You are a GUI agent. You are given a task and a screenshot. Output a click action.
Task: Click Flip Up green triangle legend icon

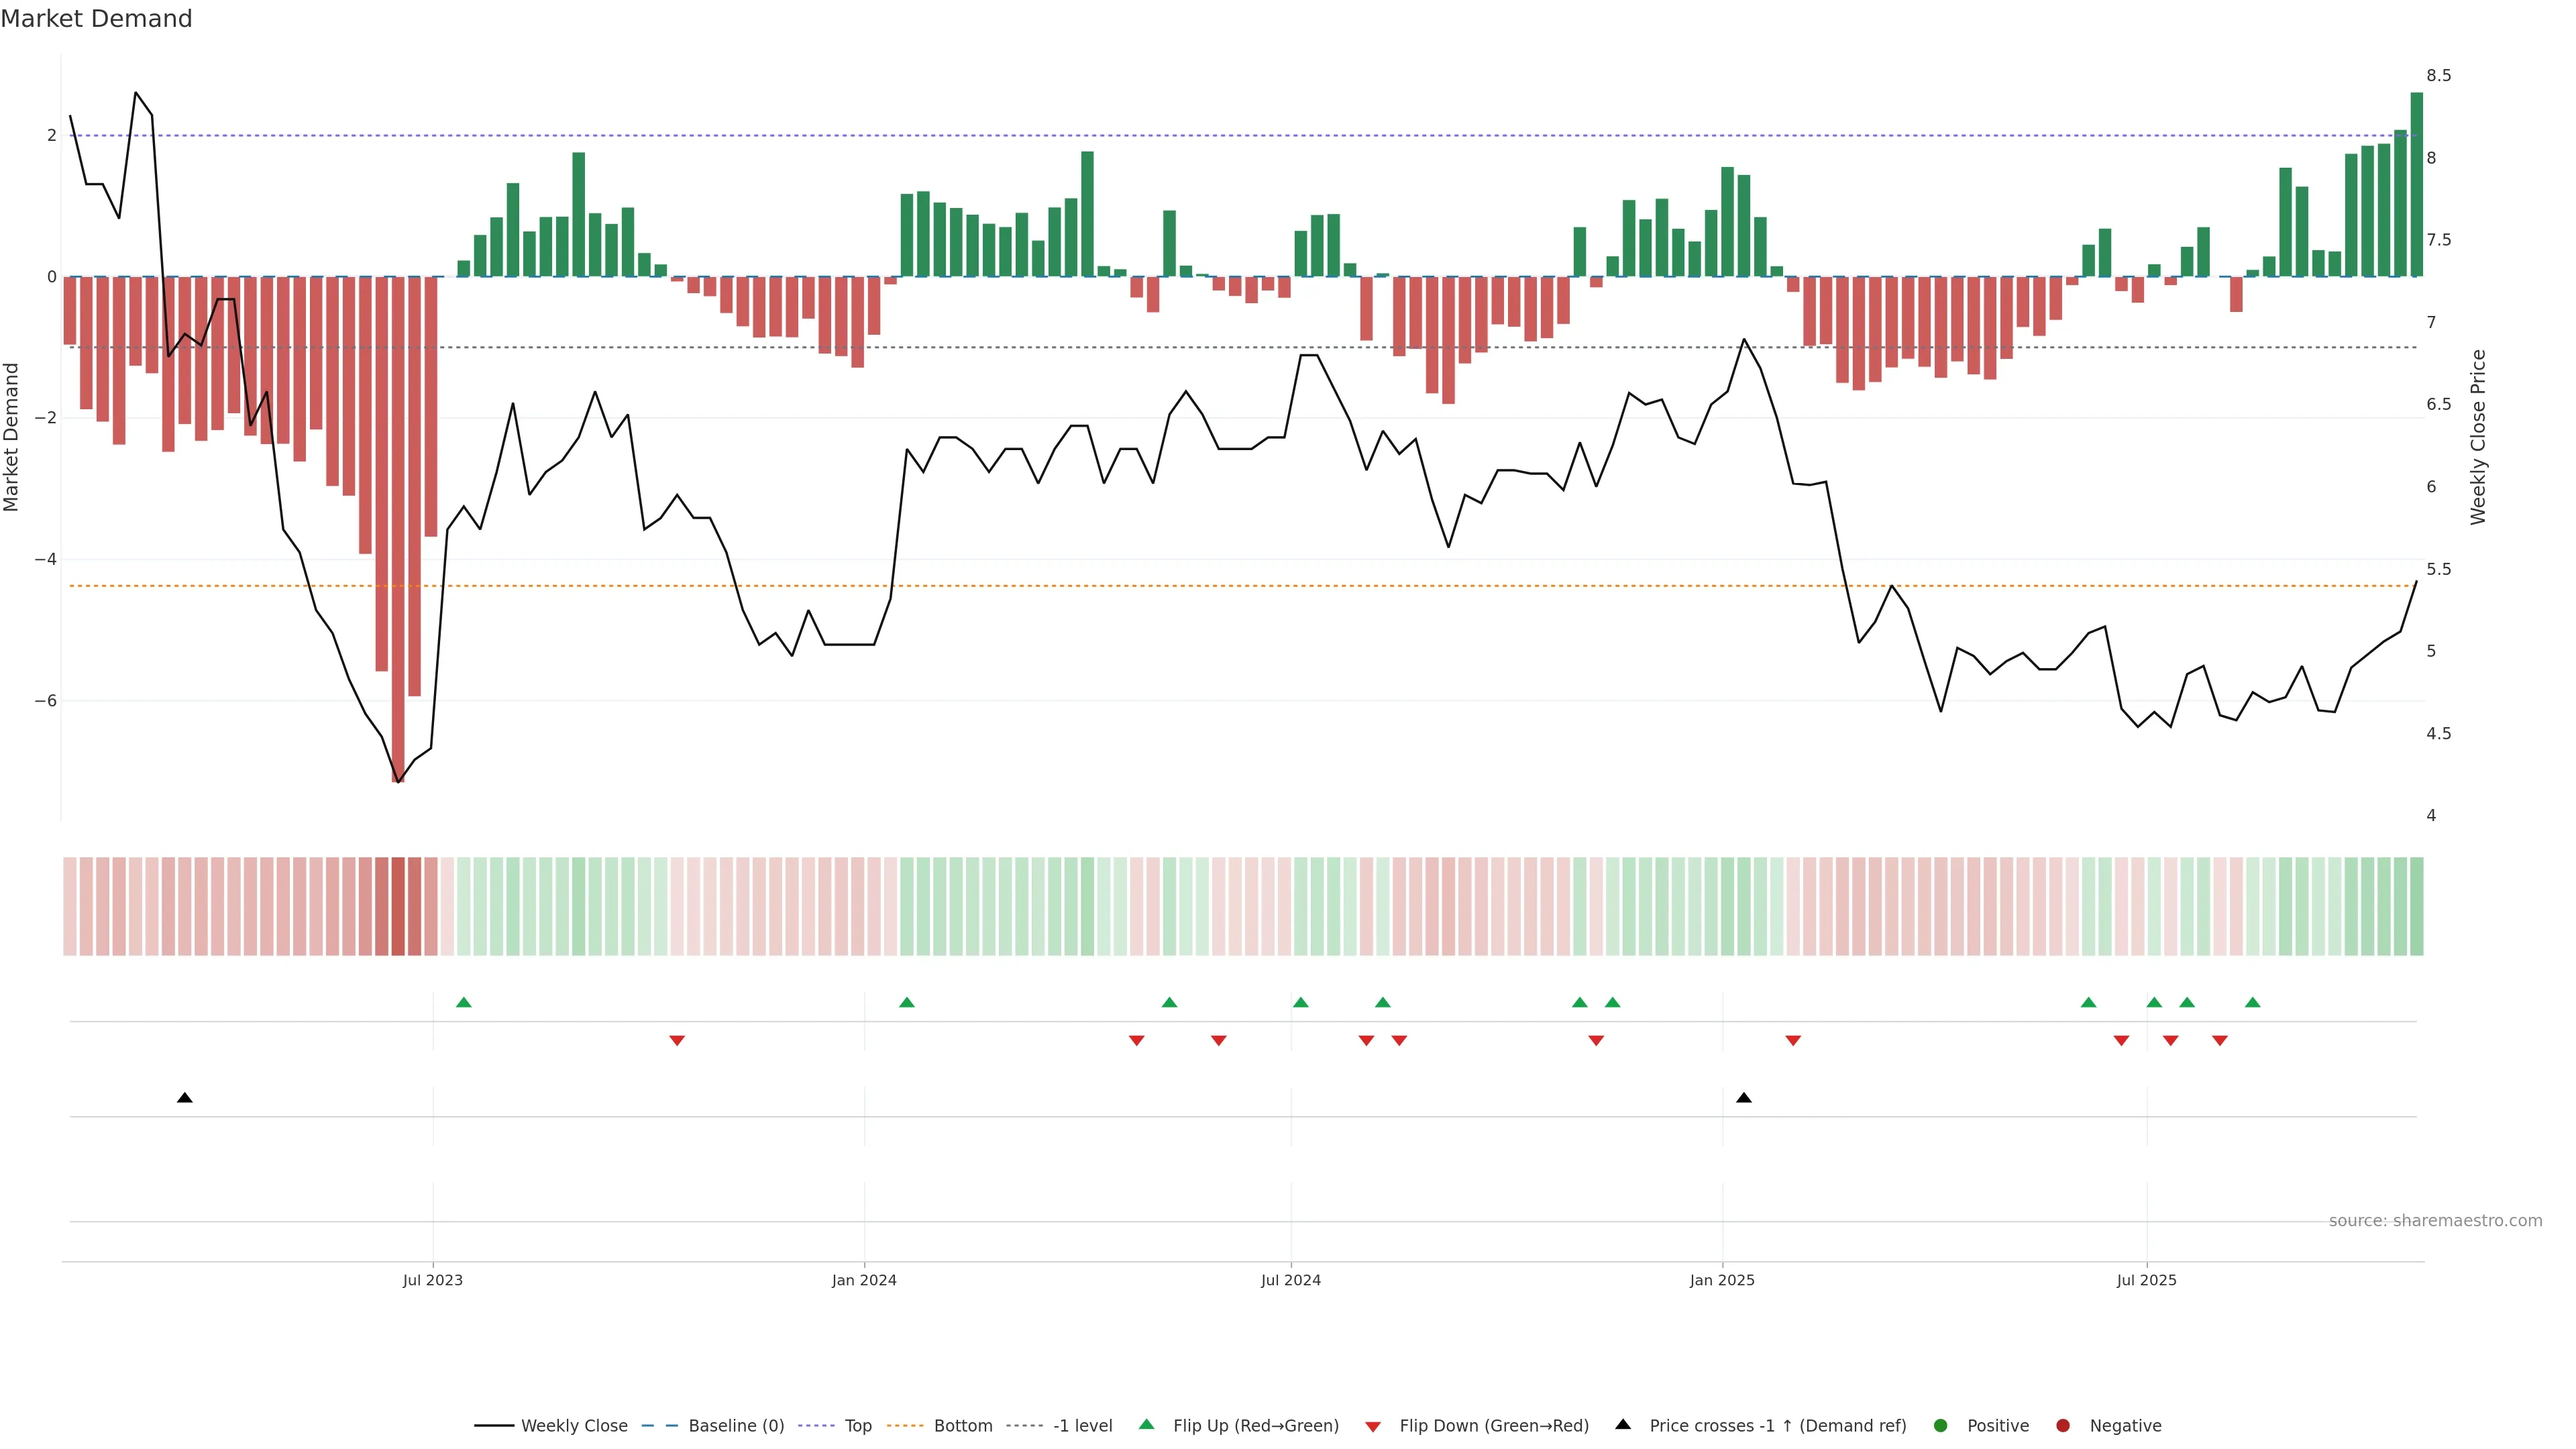click(1147, 1425)
